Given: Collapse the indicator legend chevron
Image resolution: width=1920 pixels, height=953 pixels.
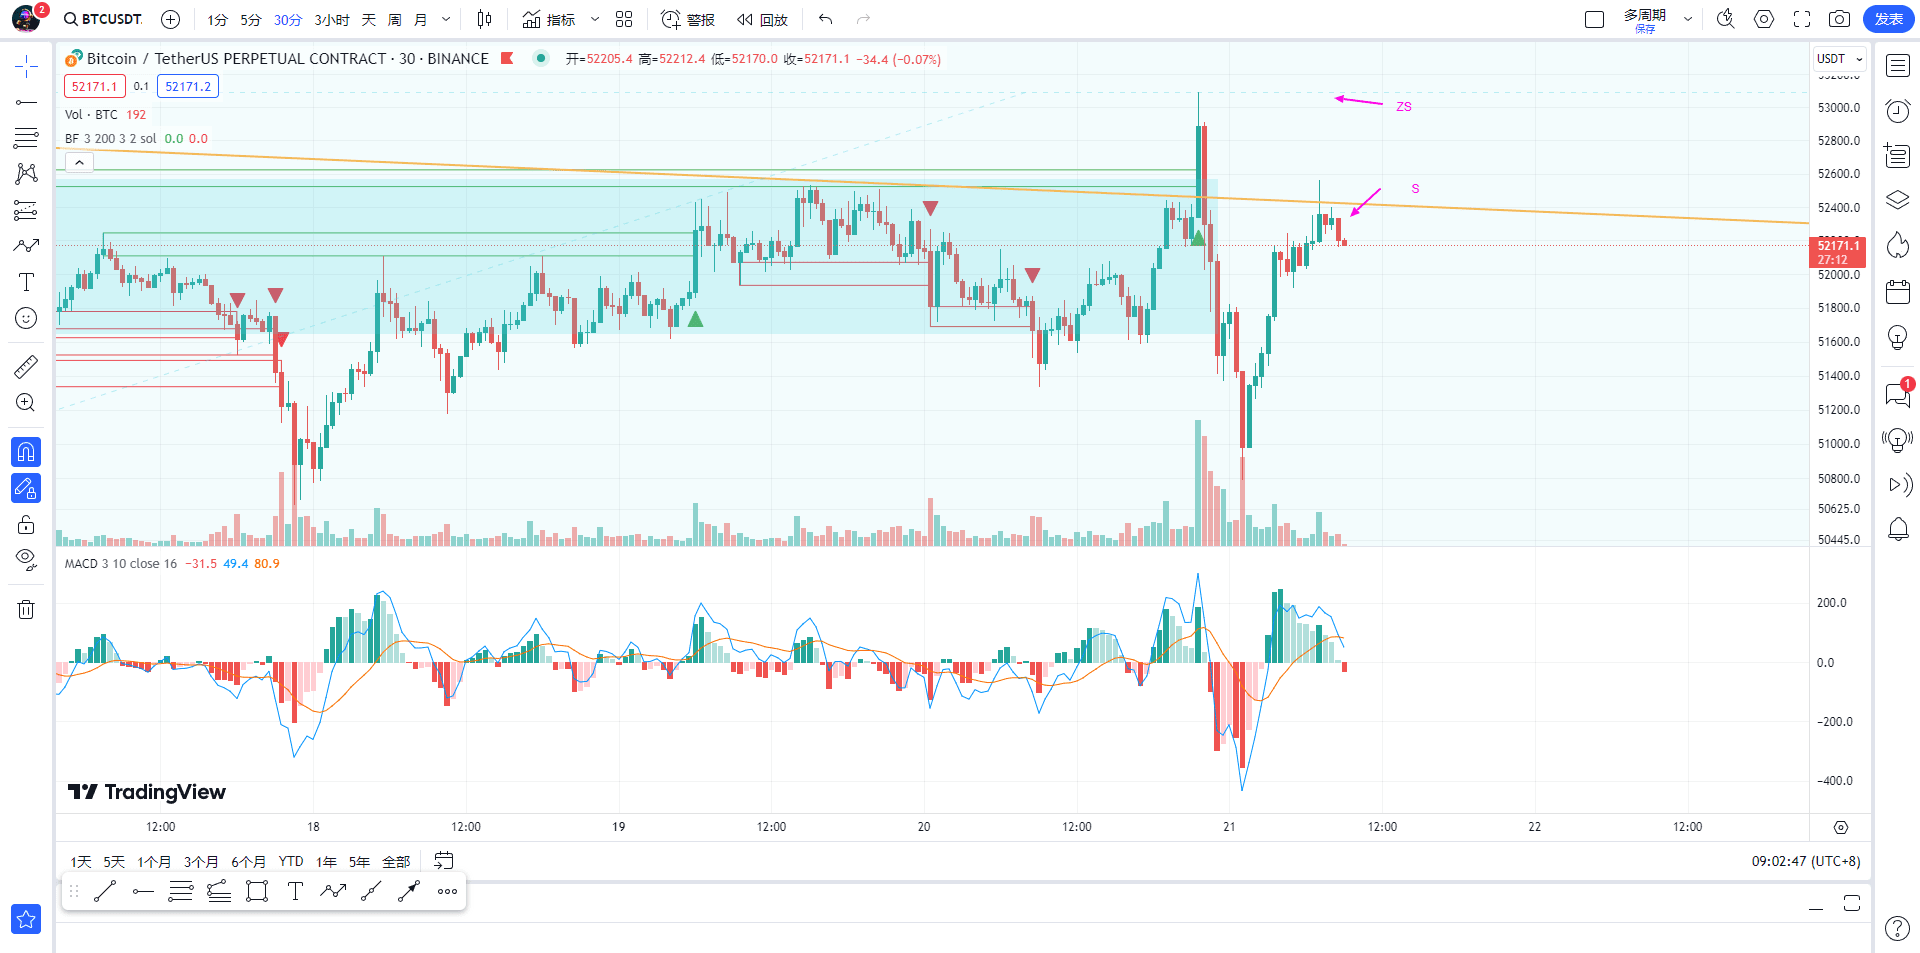Looking at the screenshot, I should click(79, 162).
